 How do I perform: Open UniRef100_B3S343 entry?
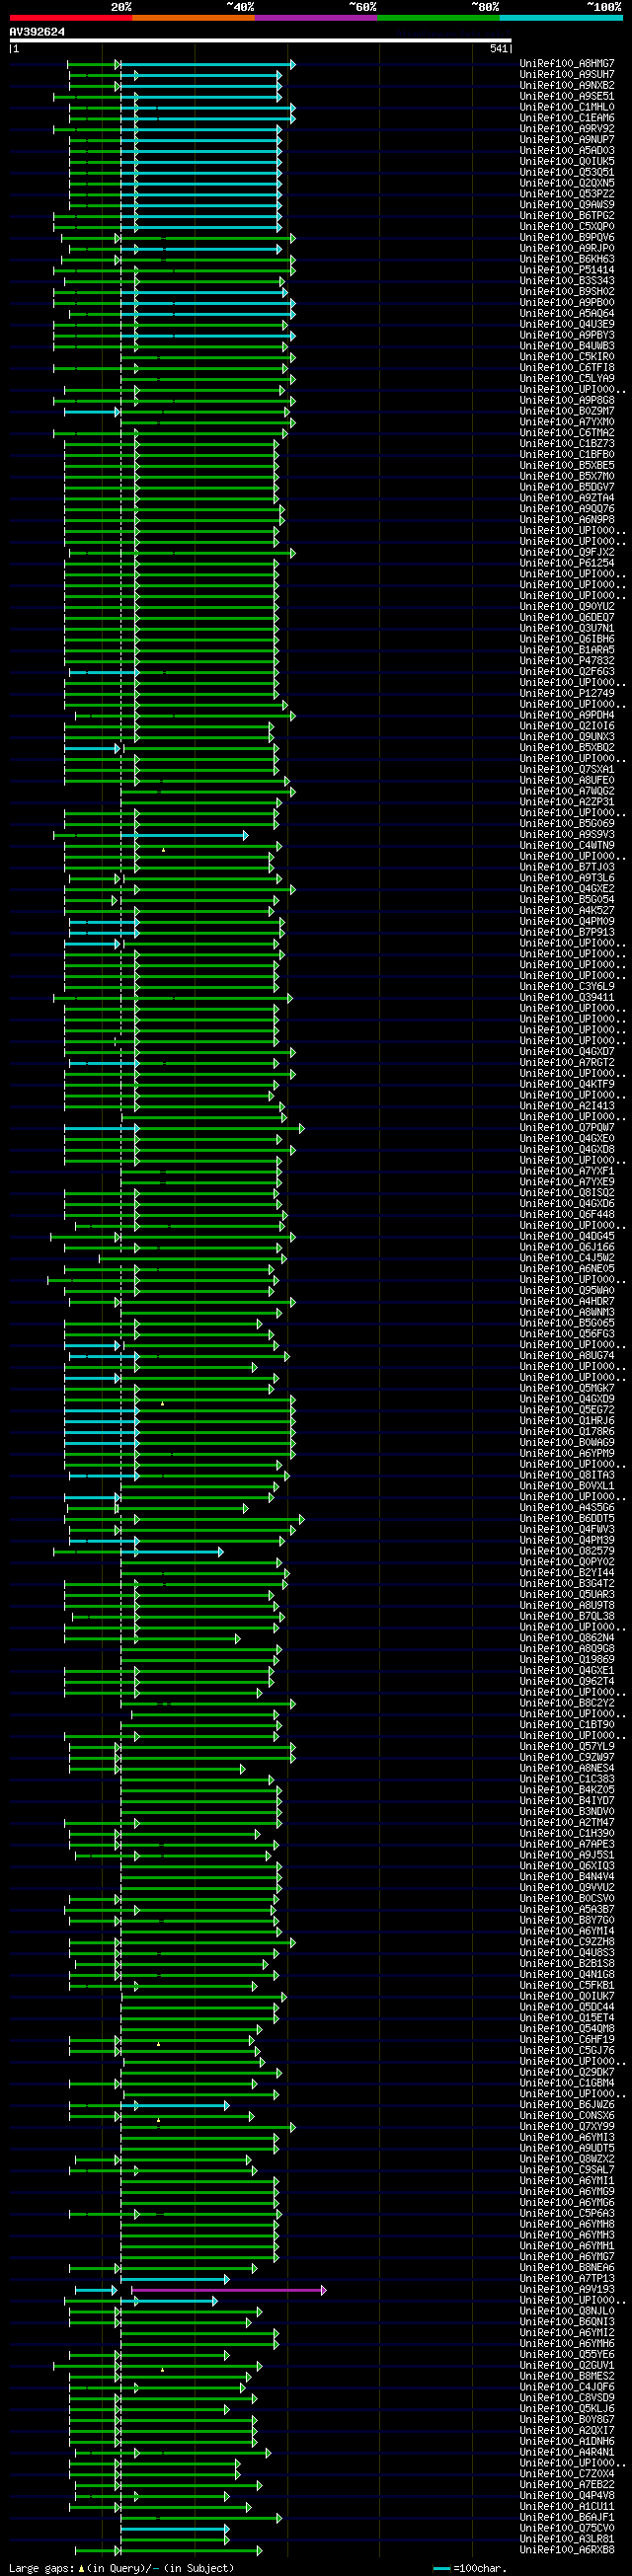pos(567,281)
